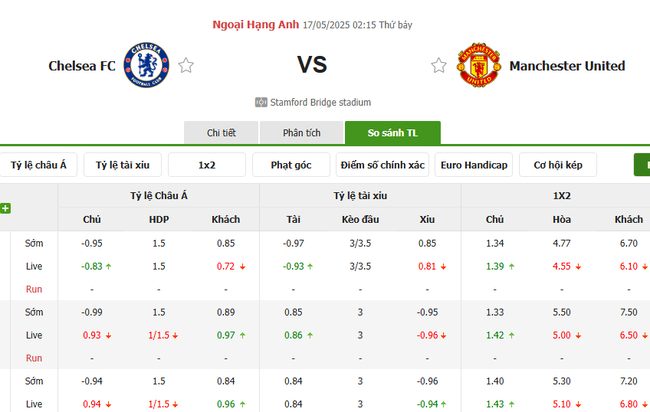Toggle the star beside Manchester United
The image size is (650, 412).
coord(438,66)
